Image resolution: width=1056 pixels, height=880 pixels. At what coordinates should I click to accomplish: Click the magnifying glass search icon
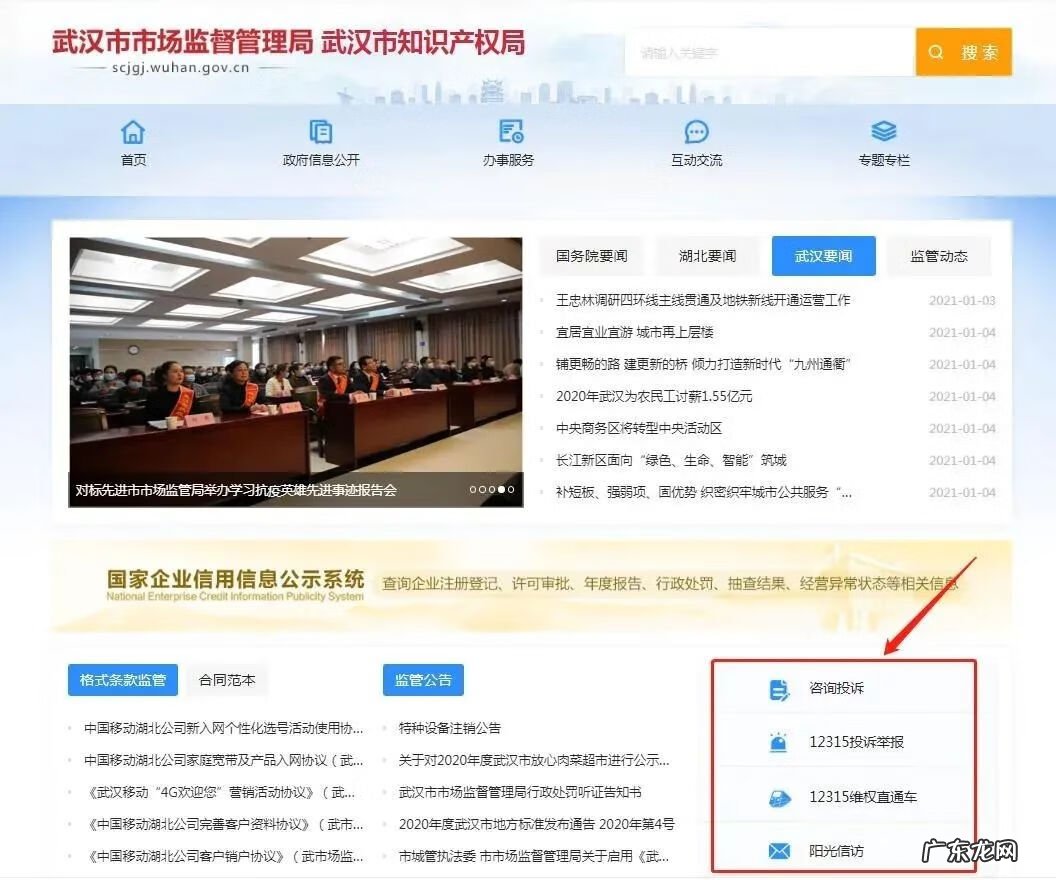coord(935,52)
